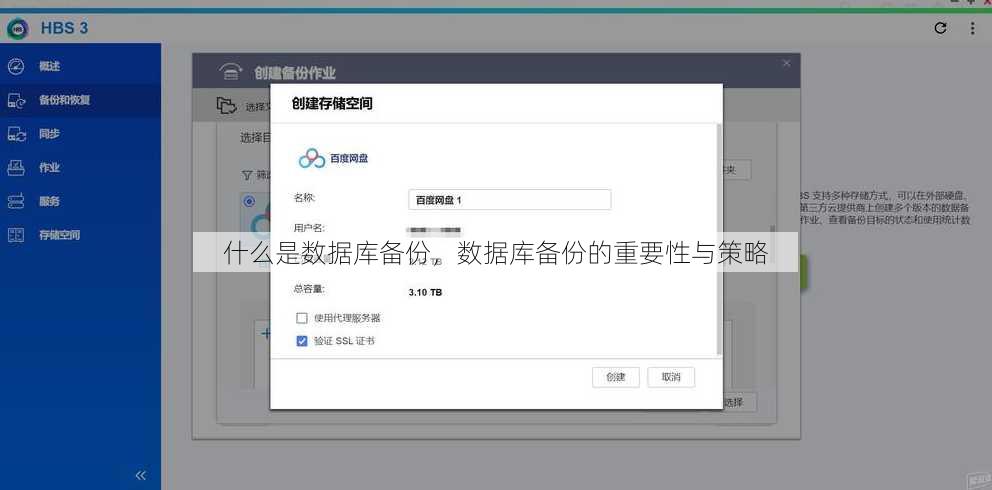Uncheck the 验证 SSL 证书 checkbox
The image size is (992, 490).
click(302, 341)
